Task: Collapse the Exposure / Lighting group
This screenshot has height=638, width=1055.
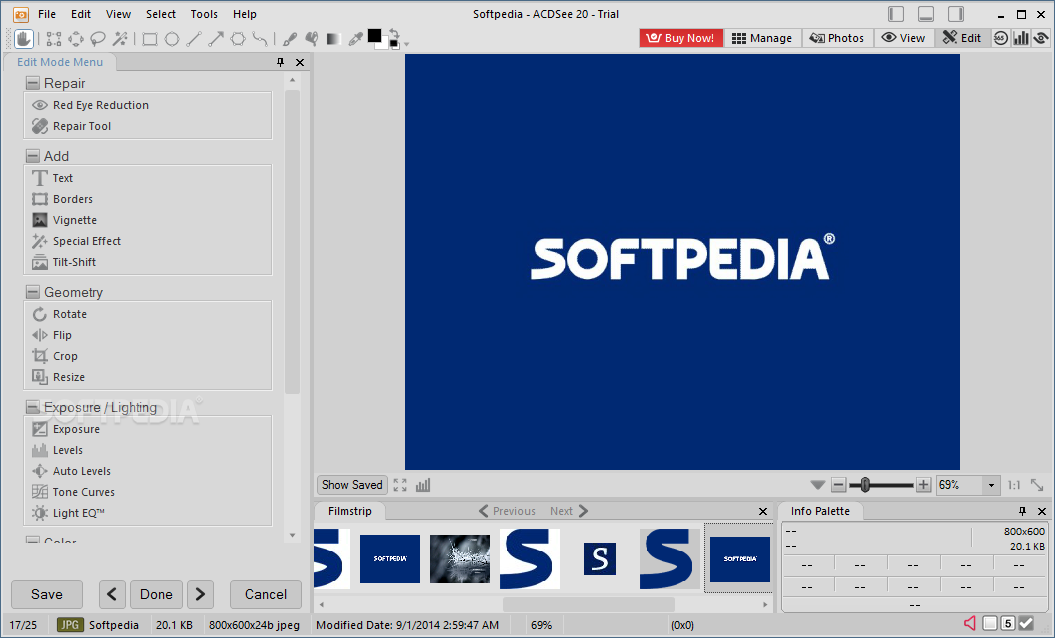Action: [x=32, y=407]
